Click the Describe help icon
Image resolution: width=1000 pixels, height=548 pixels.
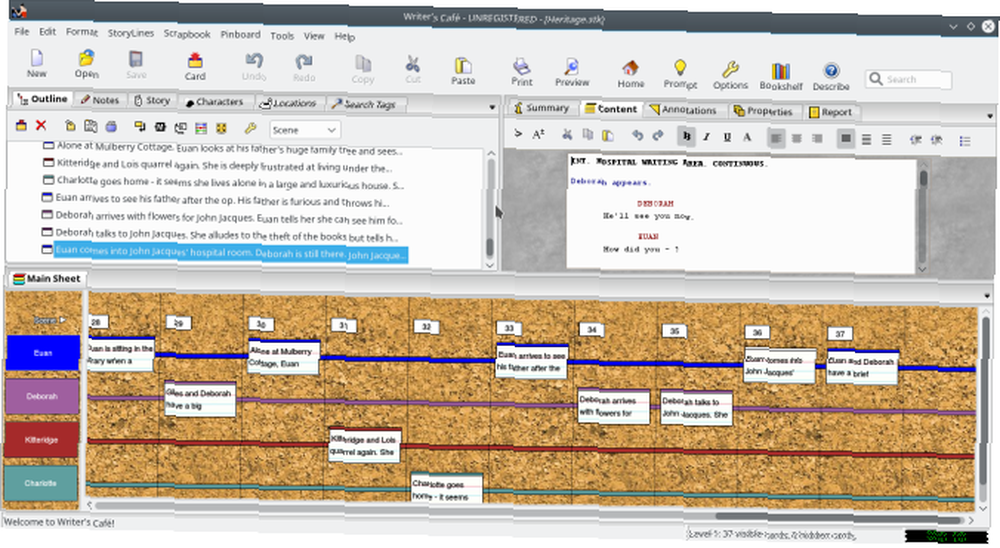pyautogui.click(x=830, y=77)
